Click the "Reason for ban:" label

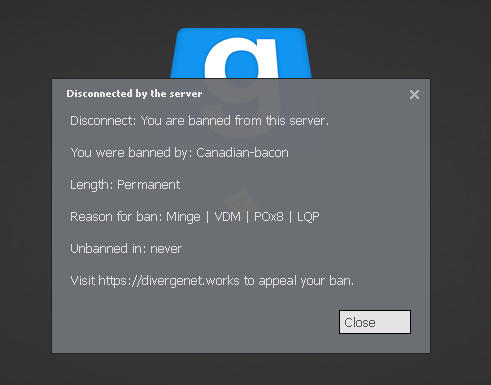tap(116, 217)
